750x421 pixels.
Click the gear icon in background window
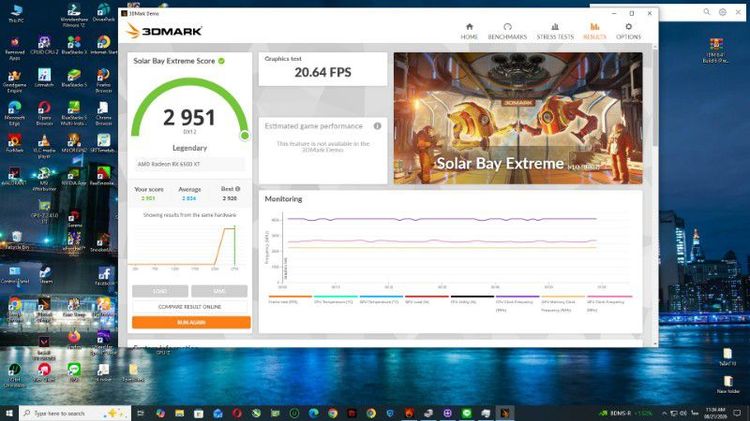pyautogui.click(x=723, y=12)
